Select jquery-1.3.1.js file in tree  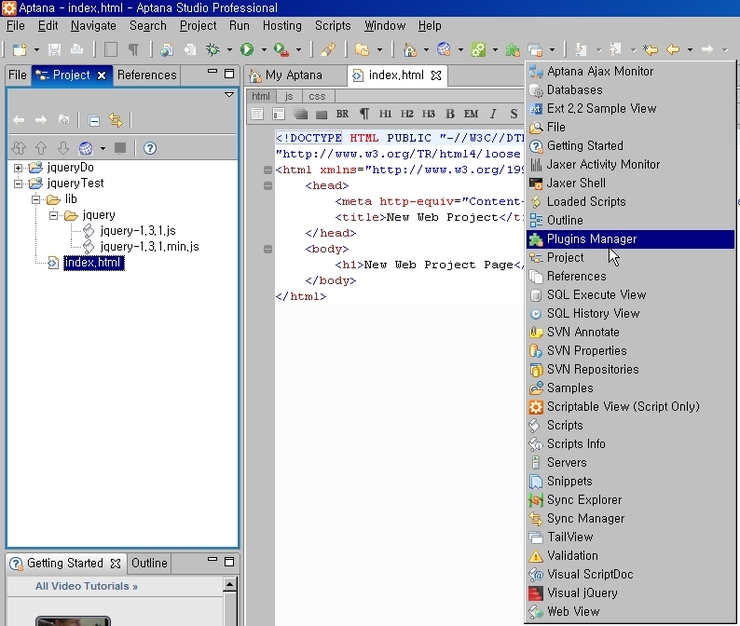tap(138, 231)
